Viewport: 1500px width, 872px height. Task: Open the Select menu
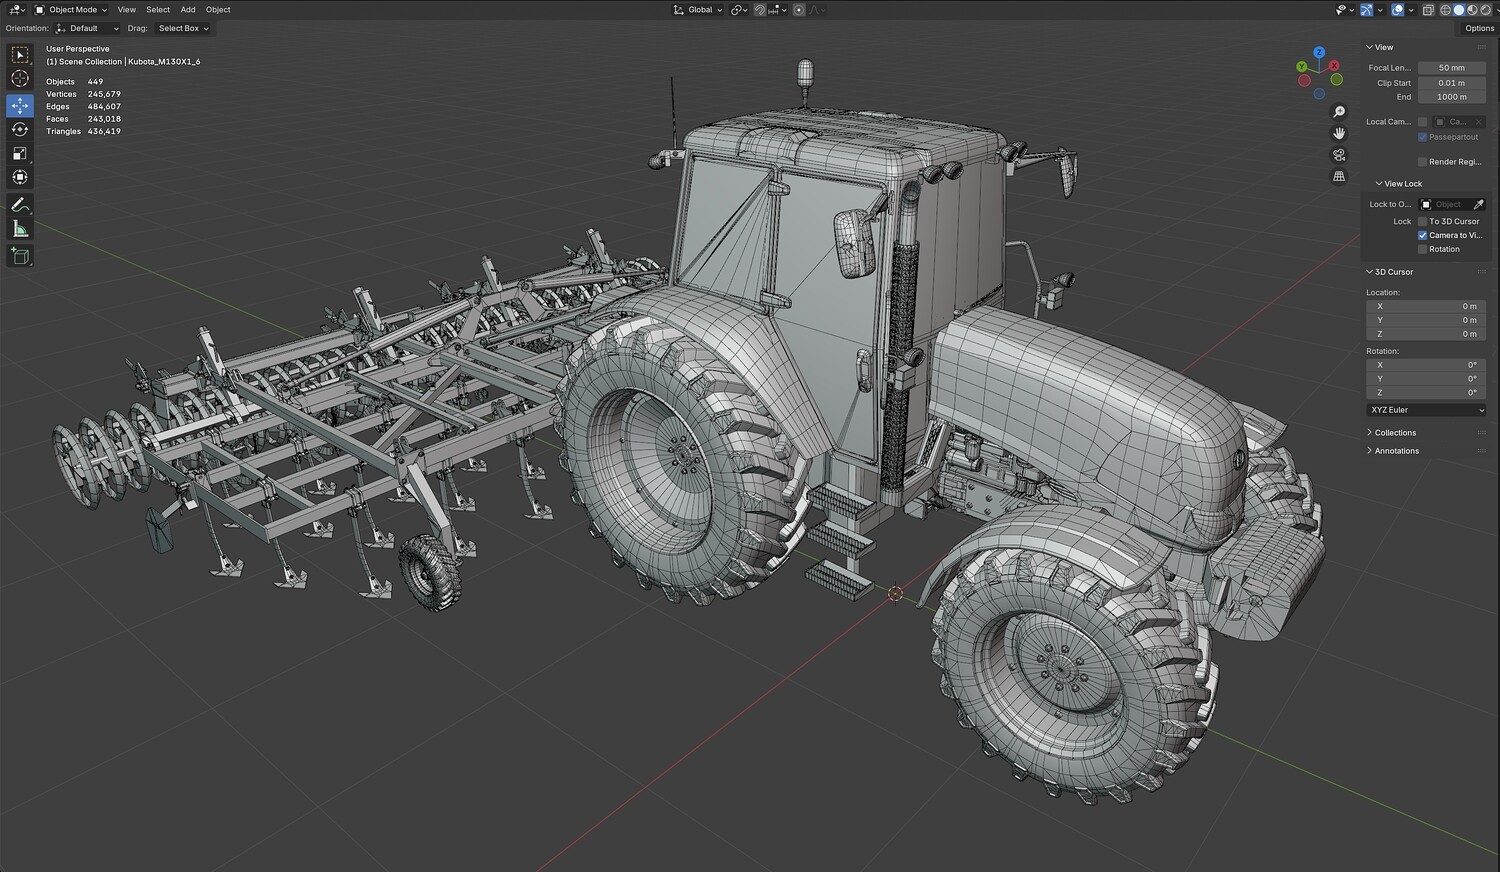[x=158, y=10]
